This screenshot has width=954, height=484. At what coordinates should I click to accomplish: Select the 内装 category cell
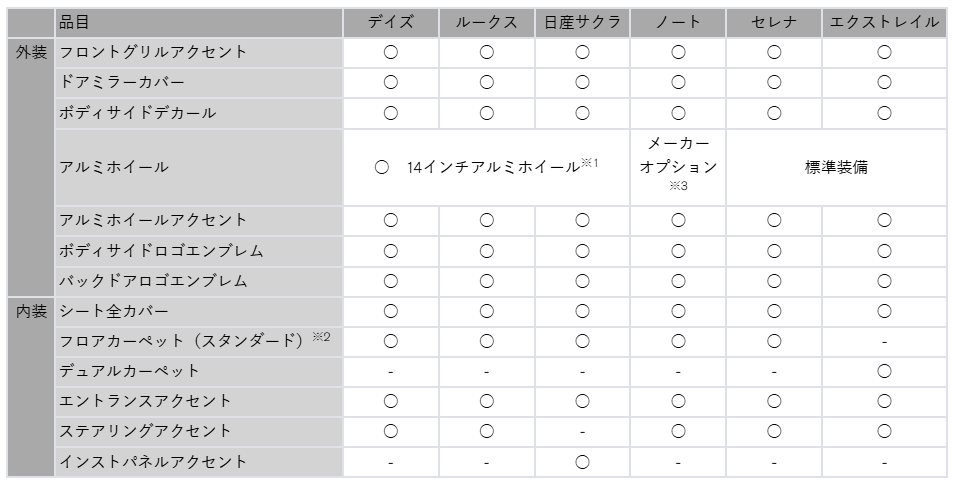(31, 311)
